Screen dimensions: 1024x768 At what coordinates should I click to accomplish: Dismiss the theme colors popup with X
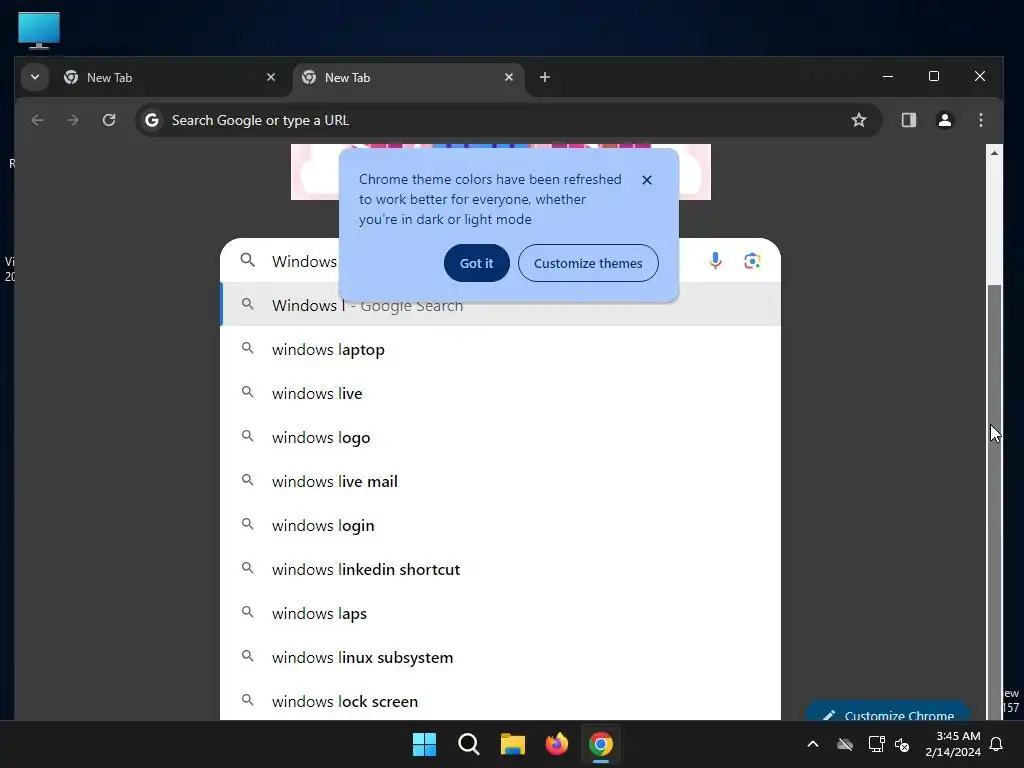click(647, 180)
